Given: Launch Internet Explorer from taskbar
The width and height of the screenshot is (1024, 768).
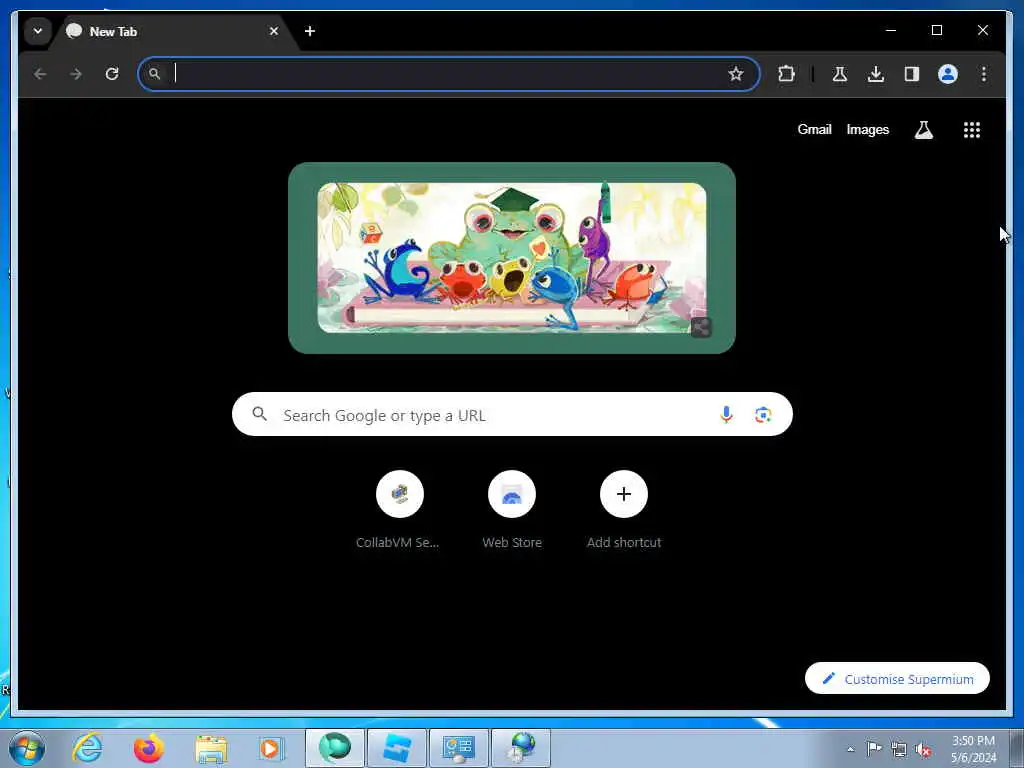Looking at the screenshot, I should tap(88, 748).
